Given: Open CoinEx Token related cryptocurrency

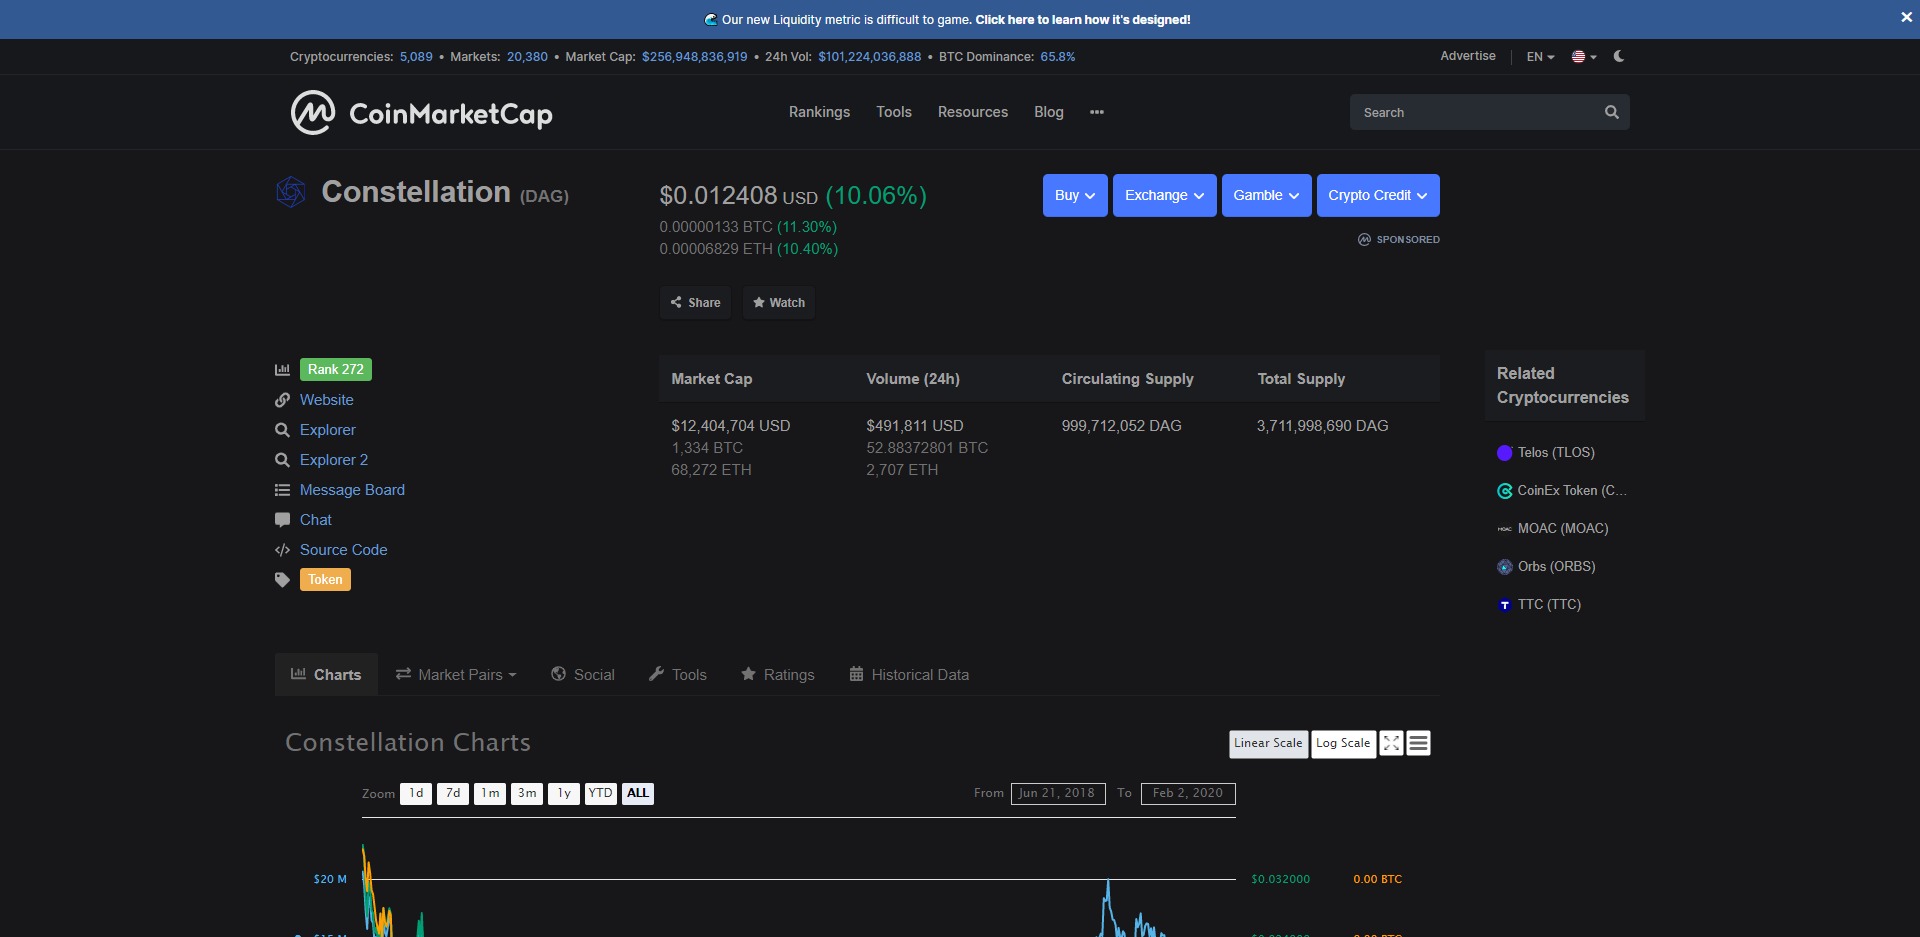Looking at the screenshot, I should coord(1562,490).
